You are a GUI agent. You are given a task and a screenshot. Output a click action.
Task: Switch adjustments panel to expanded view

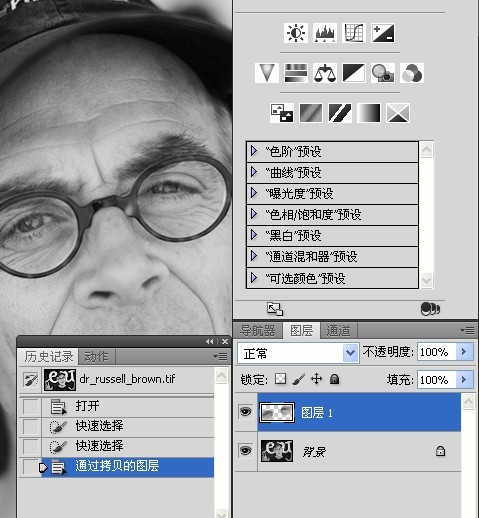tap(275, 309)
